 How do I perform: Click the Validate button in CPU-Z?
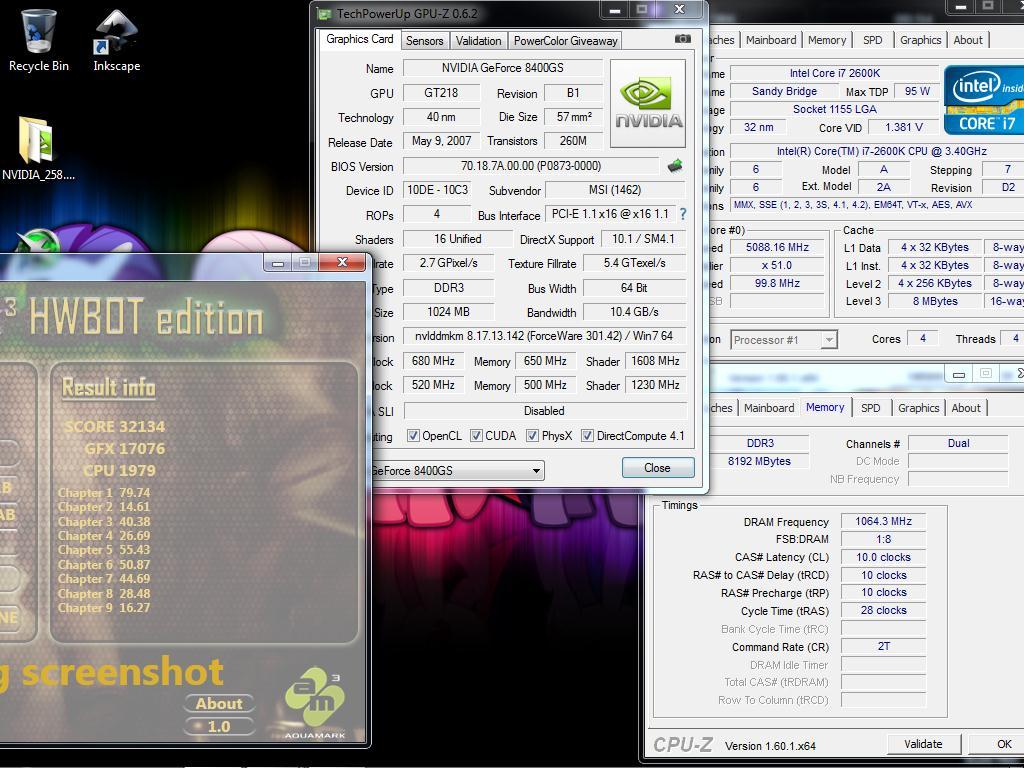923,744
